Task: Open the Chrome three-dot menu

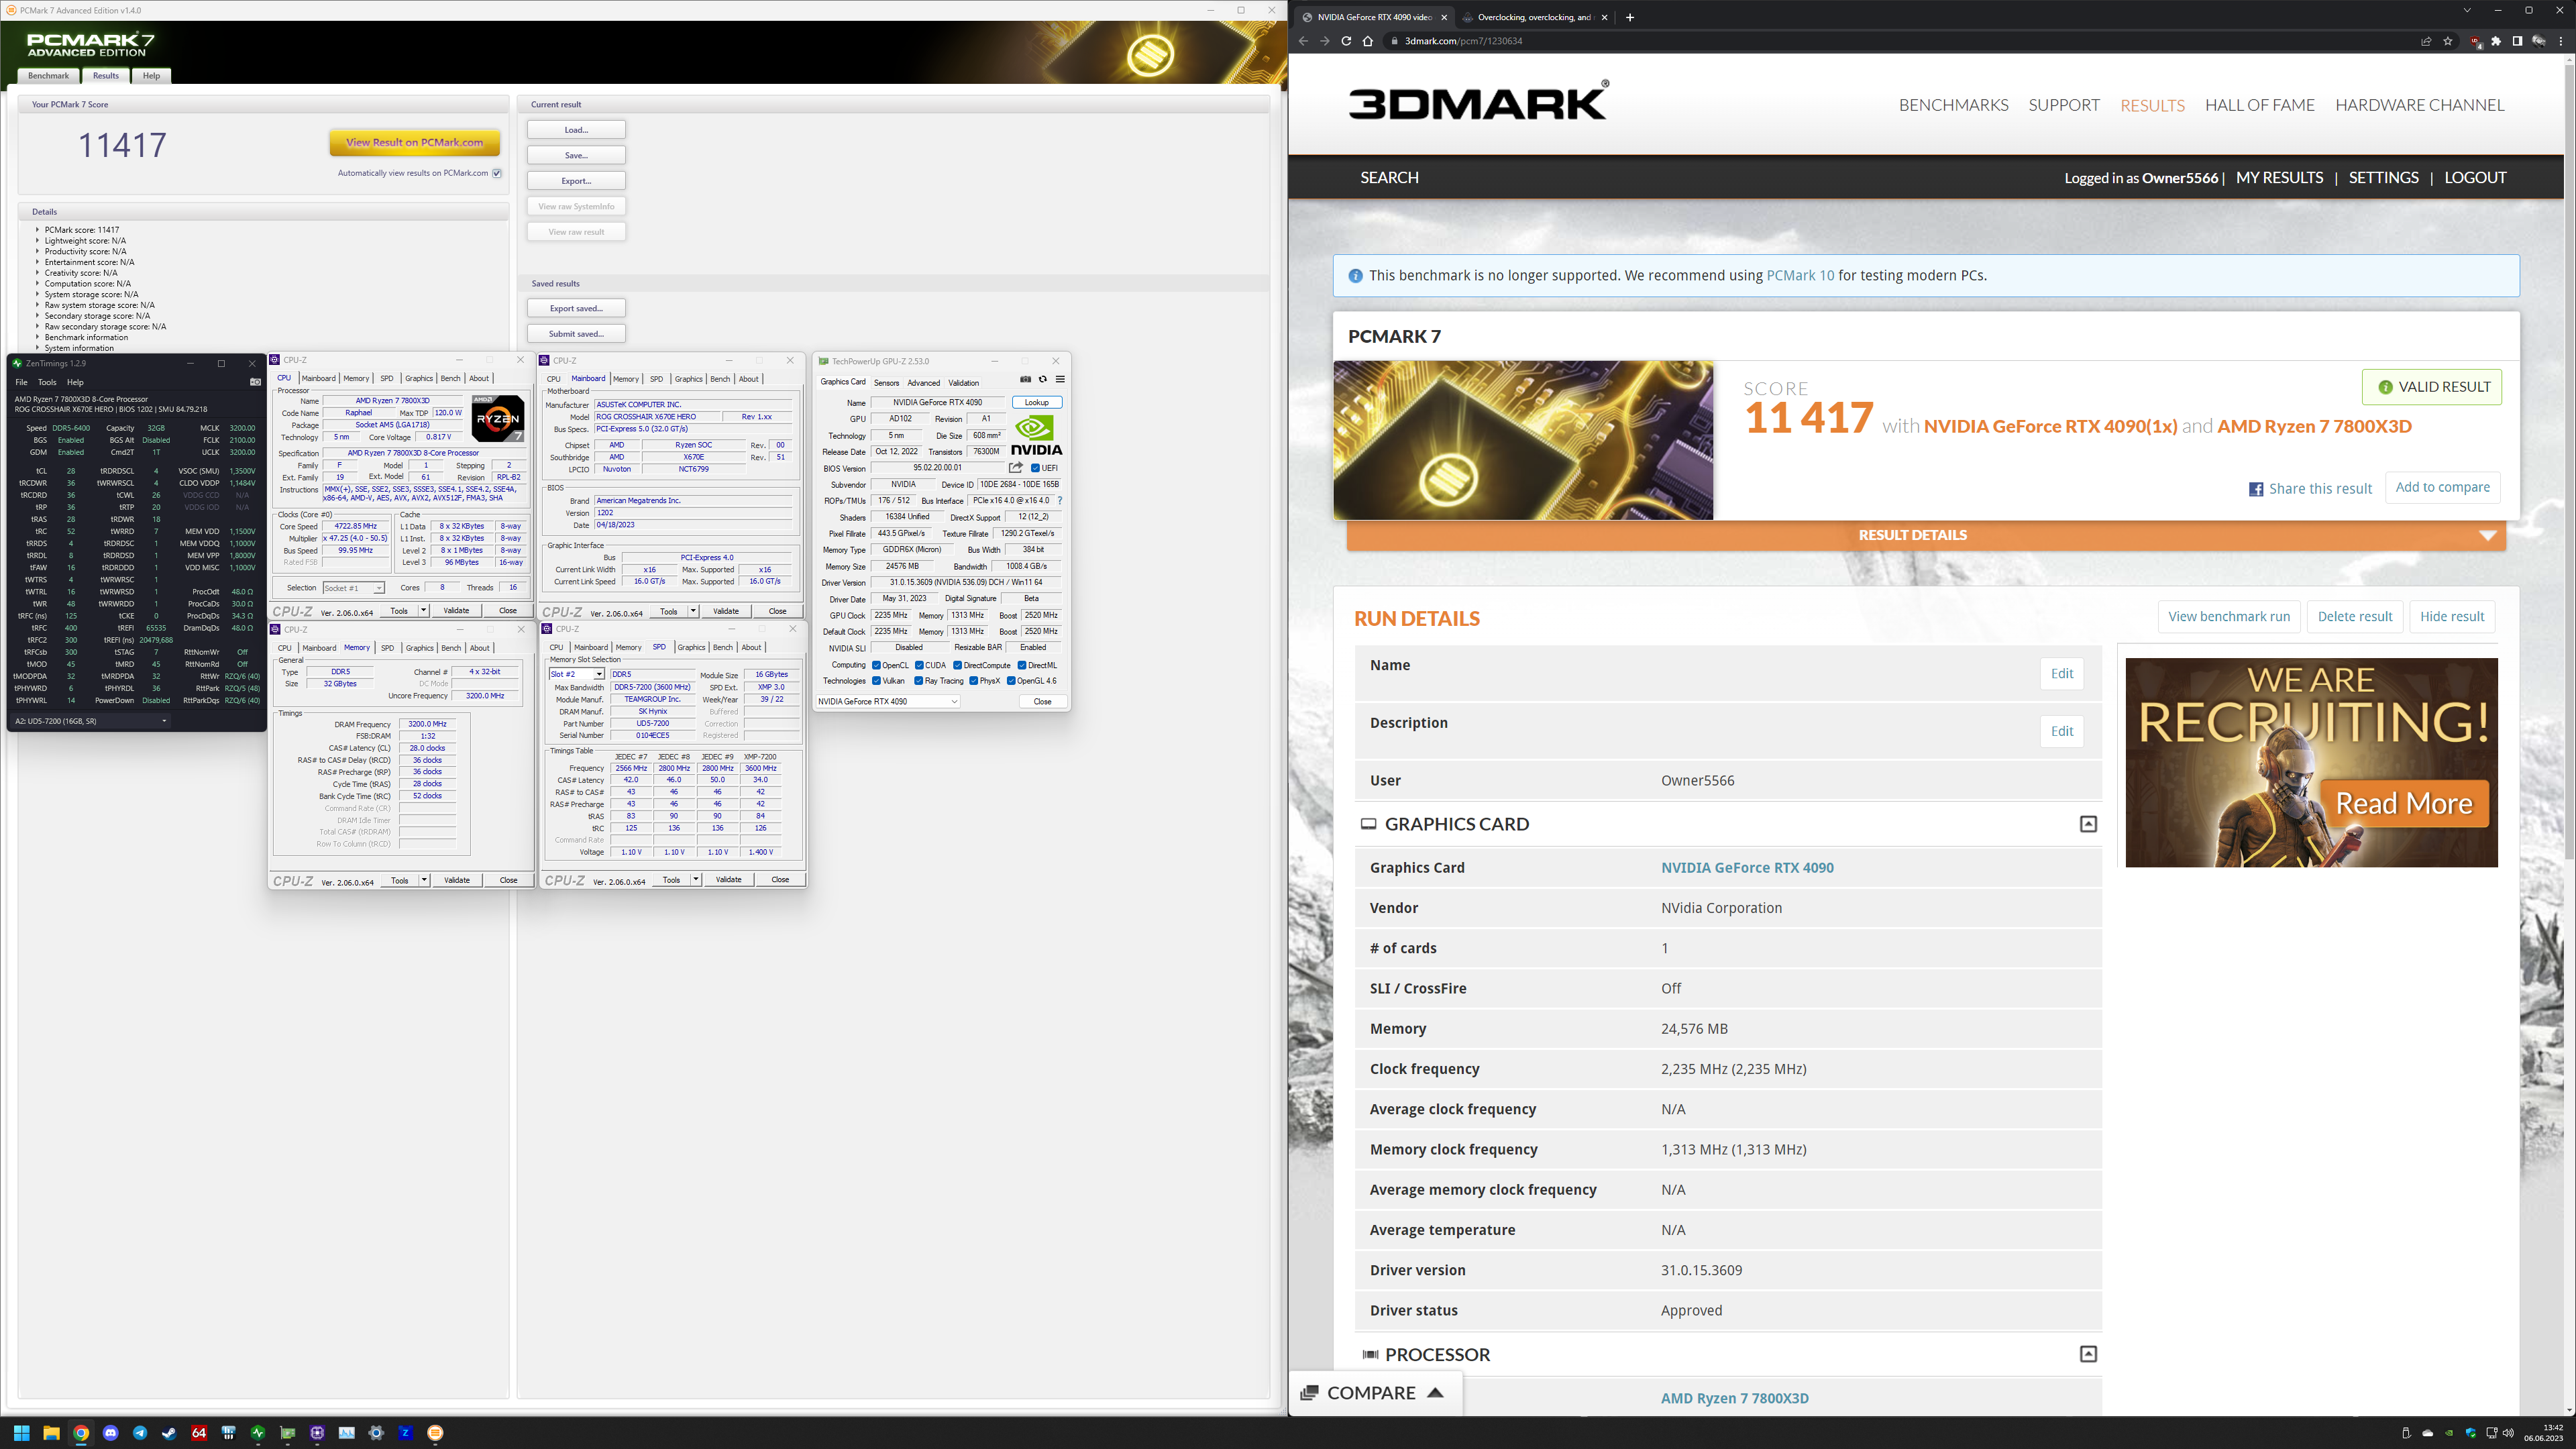Action: (x=2561, y=41)
